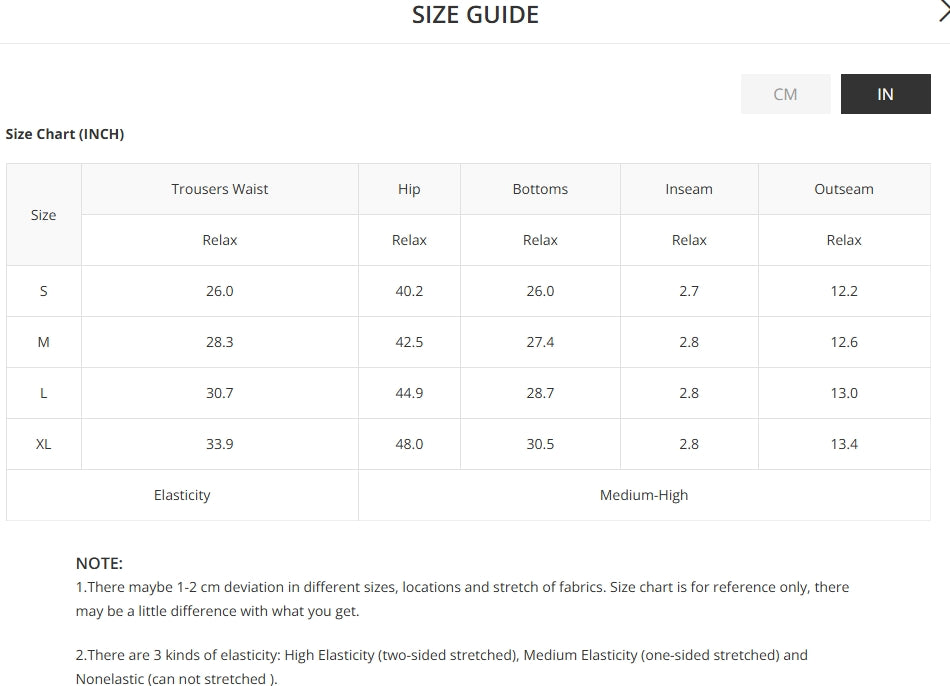Image resolution: width=950 pixels, height=686 pixels.
Task: Click the Bottoms column header
Action: tap(540, 189)
